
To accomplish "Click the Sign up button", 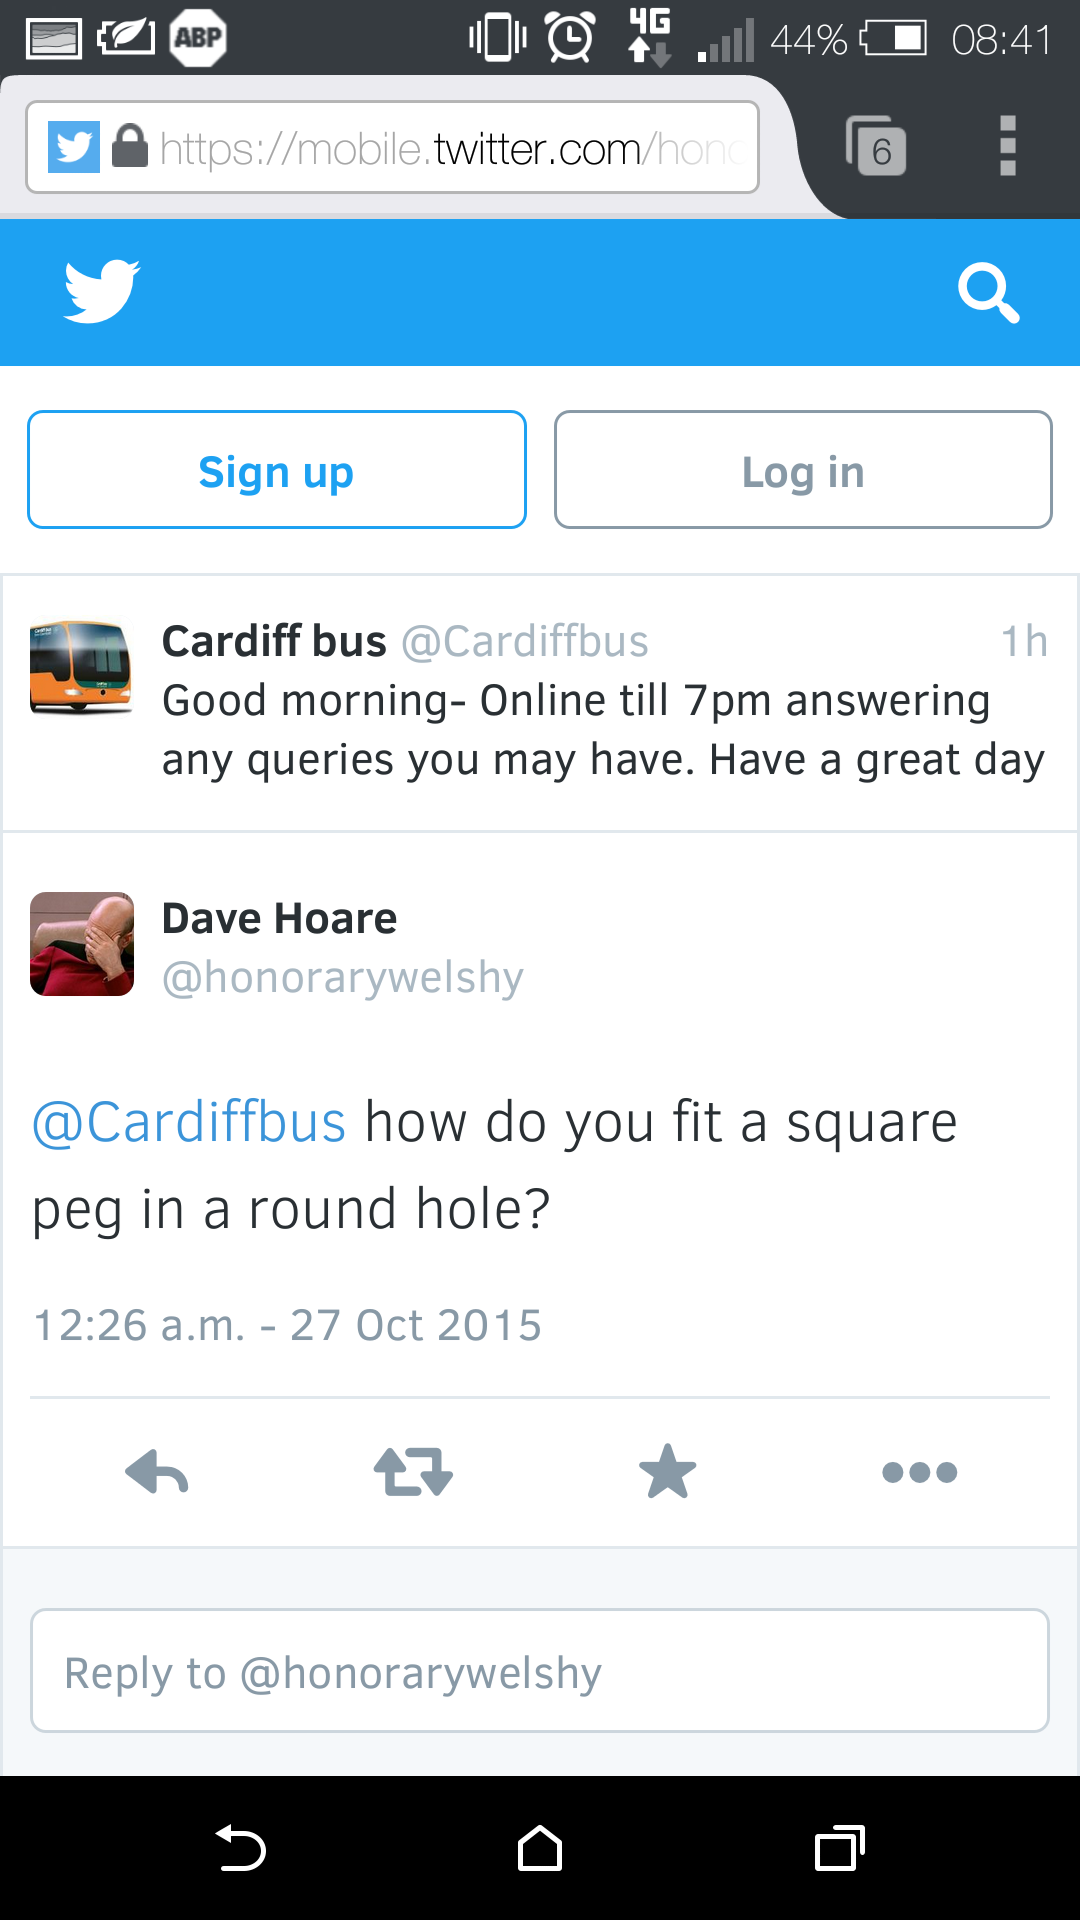I will tap(277, 469).
